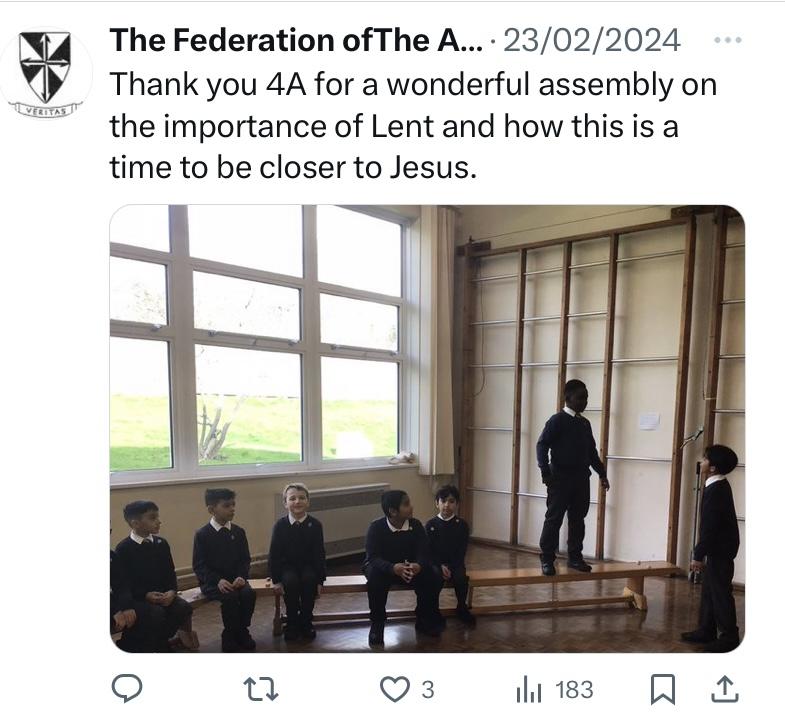Like the post with heart icon

[395, 688]
